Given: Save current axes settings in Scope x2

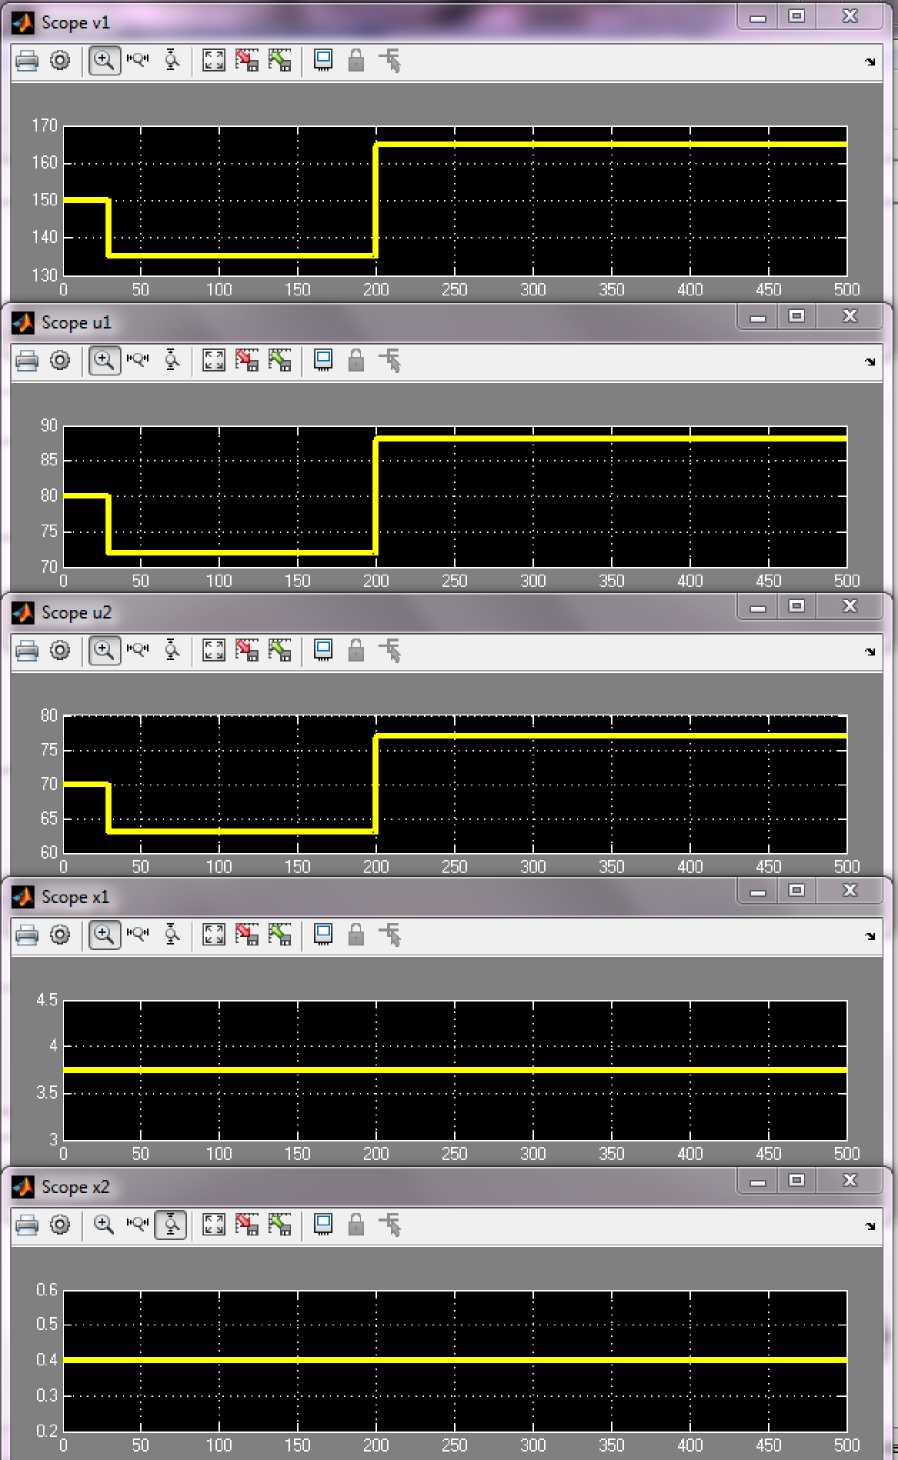Looking at the screenshot, I should [247, 1225].
